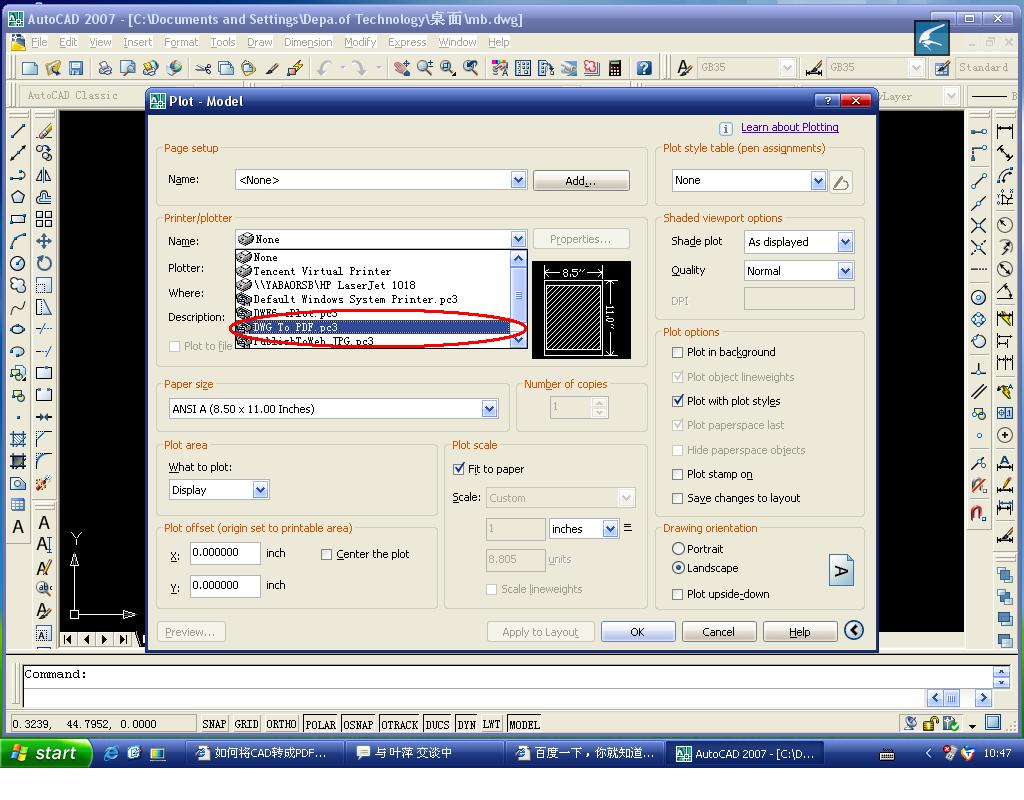Open Paper size ANSI A dropdown
This screenshot has height=800, width=1024.
pyautogui.click(x=489, y=409)
